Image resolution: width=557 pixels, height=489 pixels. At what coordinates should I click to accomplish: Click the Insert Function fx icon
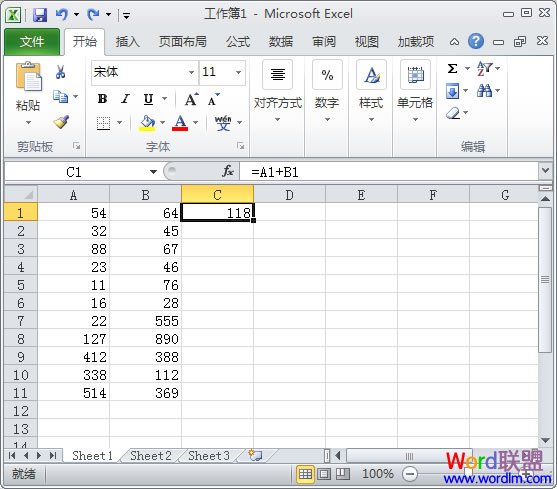click(228, 171)
